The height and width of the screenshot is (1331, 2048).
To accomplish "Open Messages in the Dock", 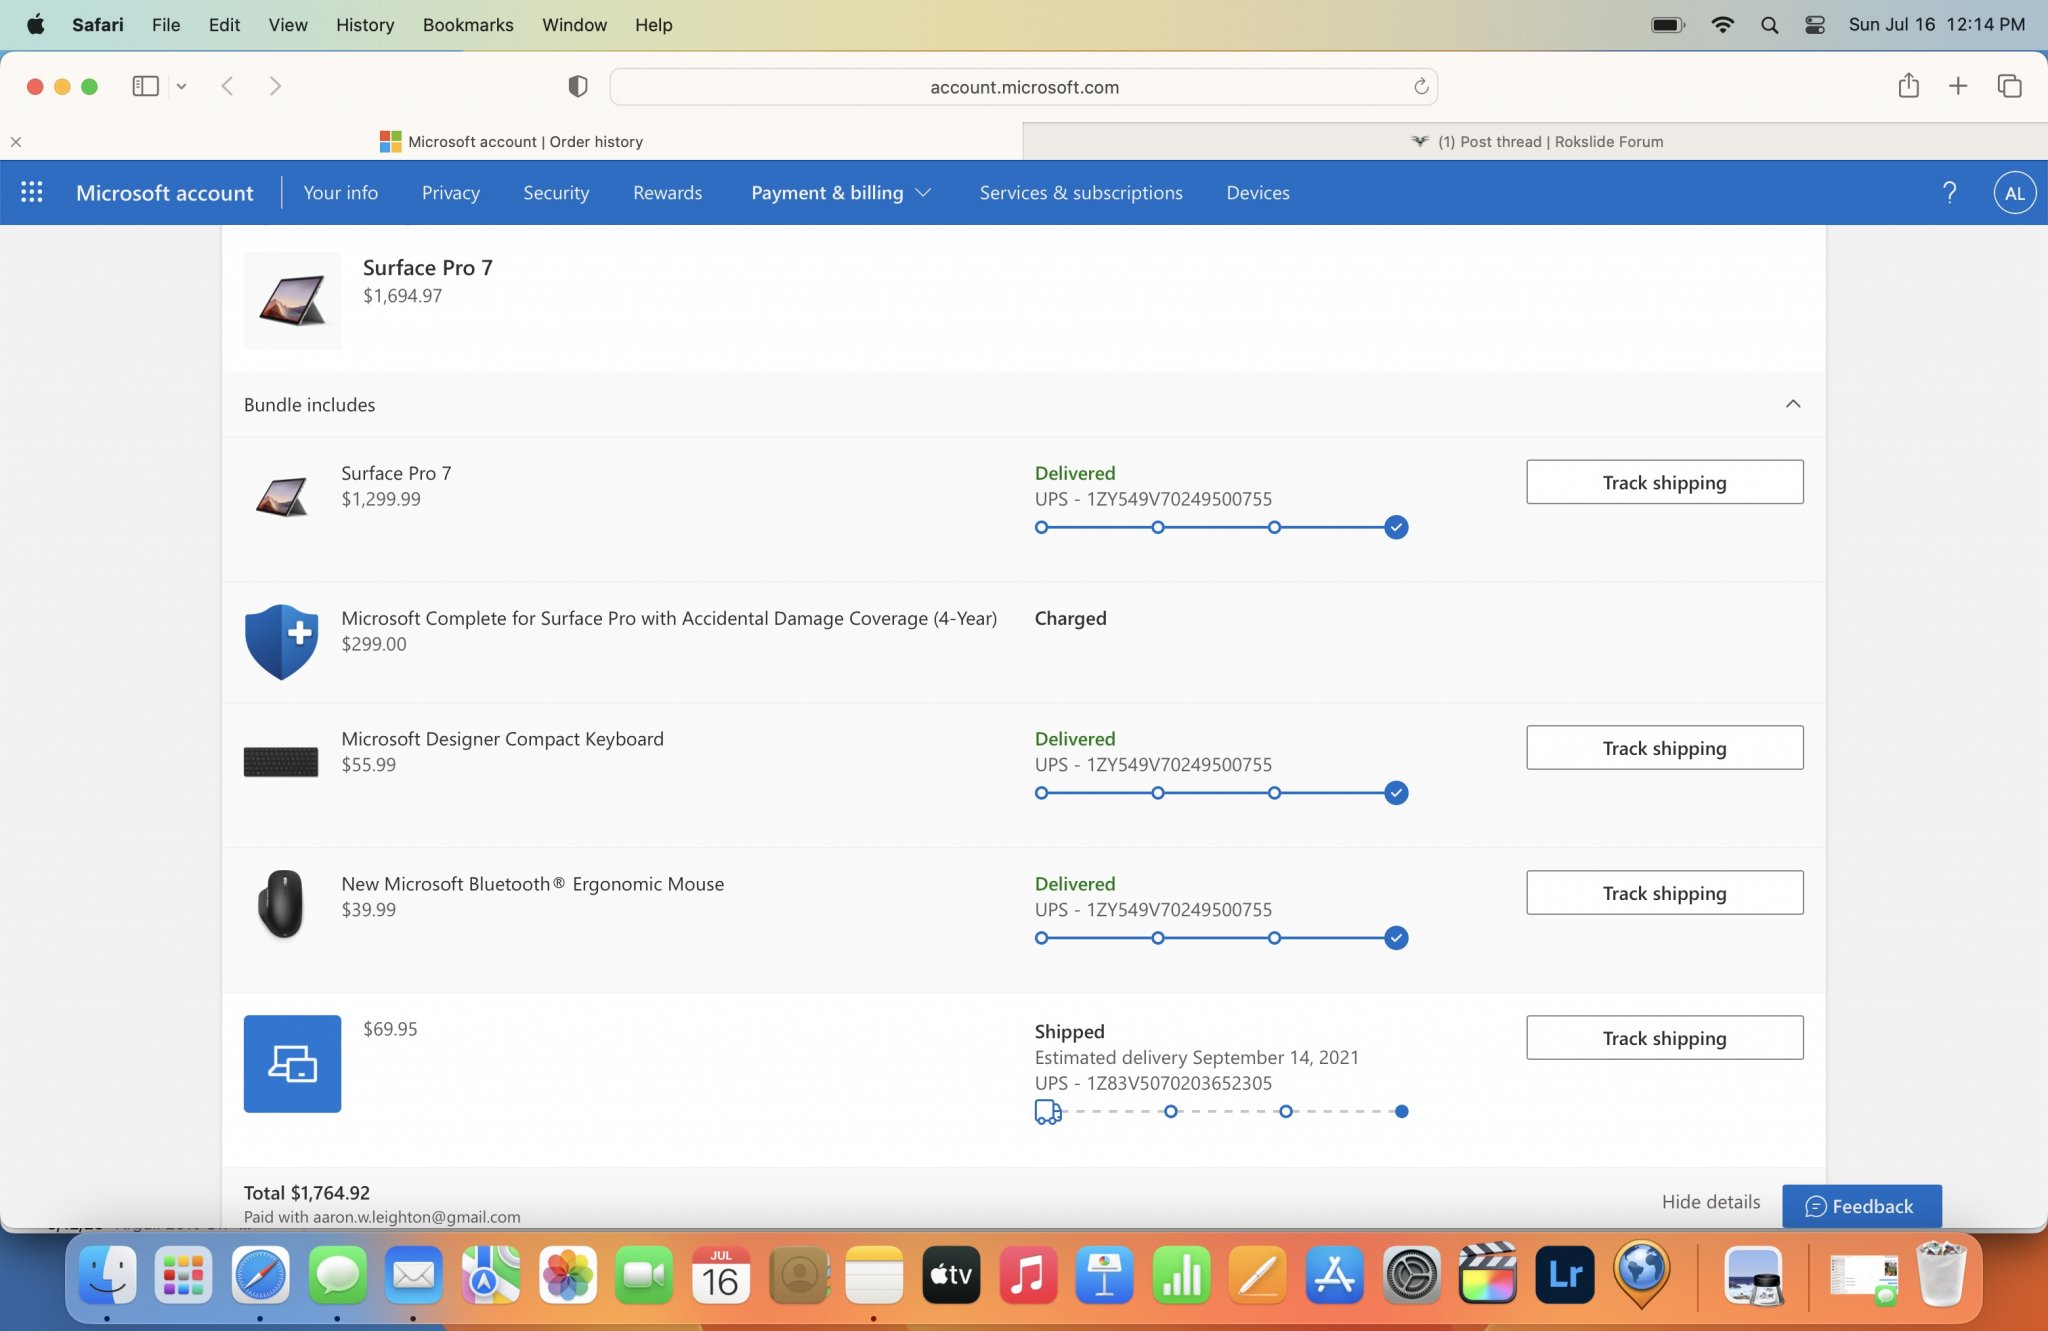I will (338, 1275).
